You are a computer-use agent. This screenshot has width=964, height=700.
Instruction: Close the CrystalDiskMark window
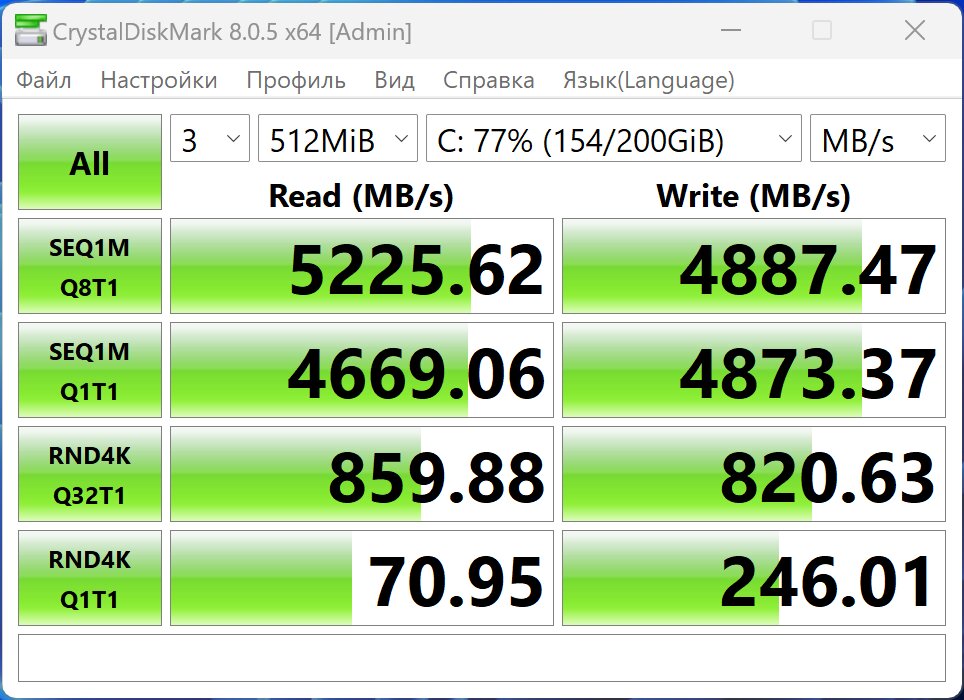[x=915, y=30]
